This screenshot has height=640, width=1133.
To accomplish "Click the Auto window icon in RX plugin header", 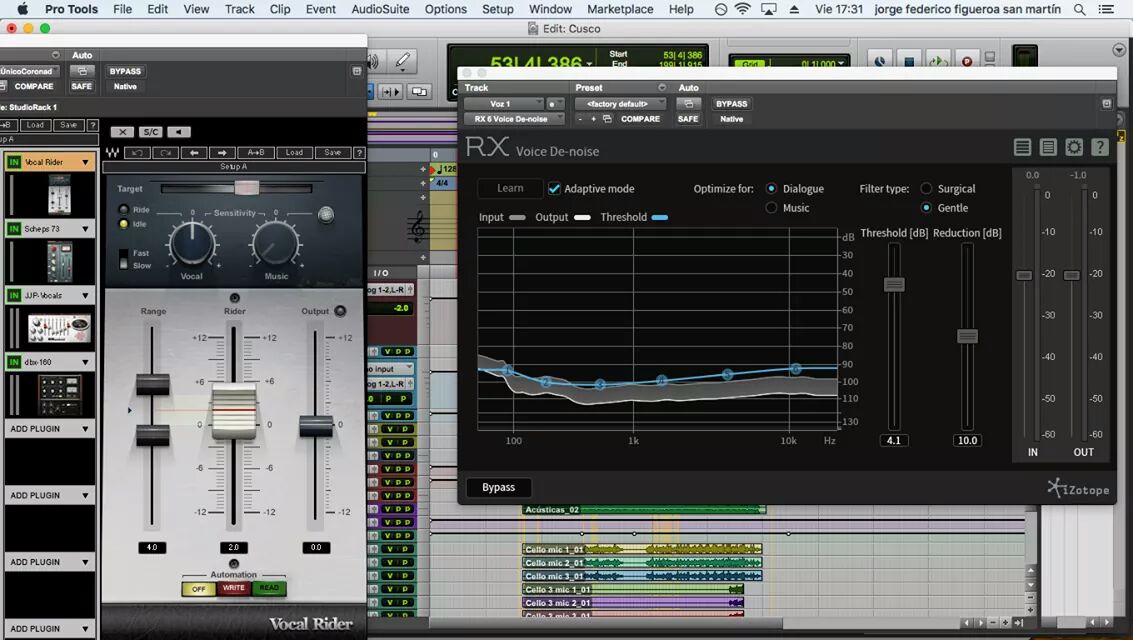I will pyautogui.click(x=688, y=103).
